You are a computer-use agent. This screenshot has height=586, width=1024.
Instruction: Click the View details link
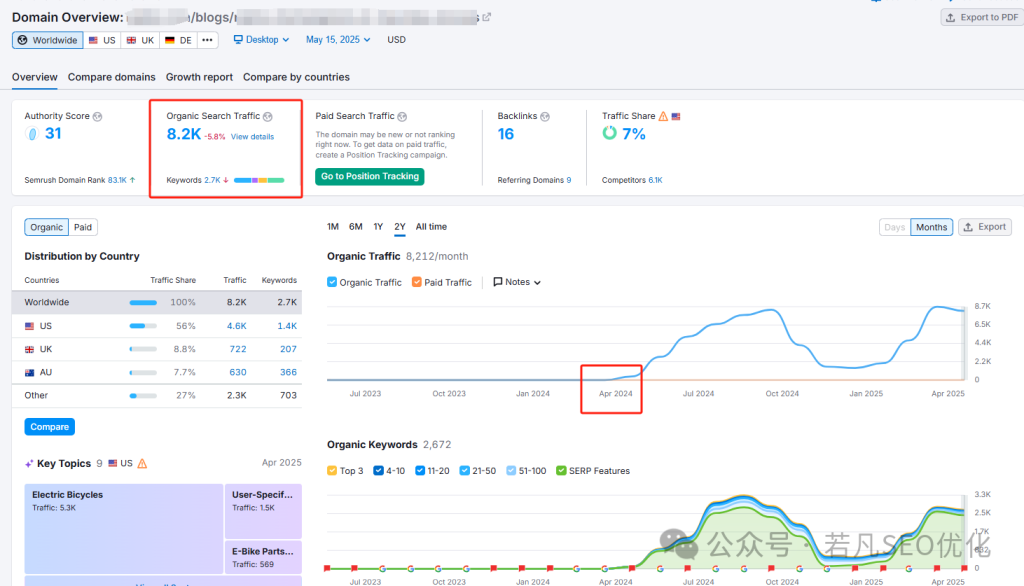coord(252,137)
